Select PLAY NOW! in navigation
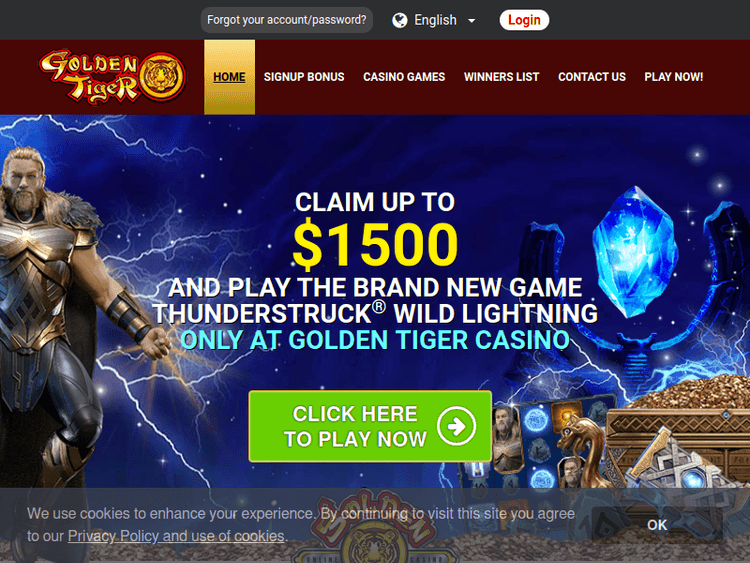This screenshot has height=563, width=750. click(673, 77)
